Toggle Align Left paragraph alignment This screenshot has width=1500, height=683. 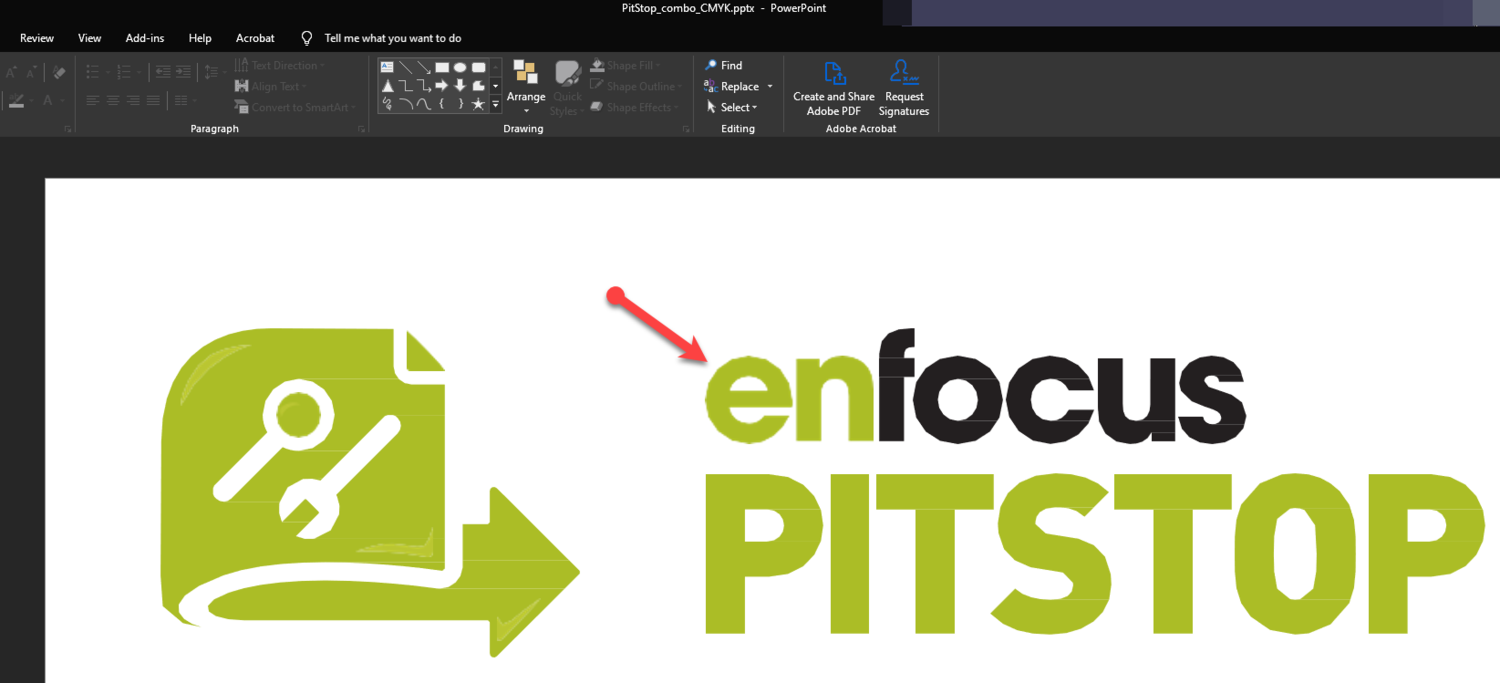[93, 100]
